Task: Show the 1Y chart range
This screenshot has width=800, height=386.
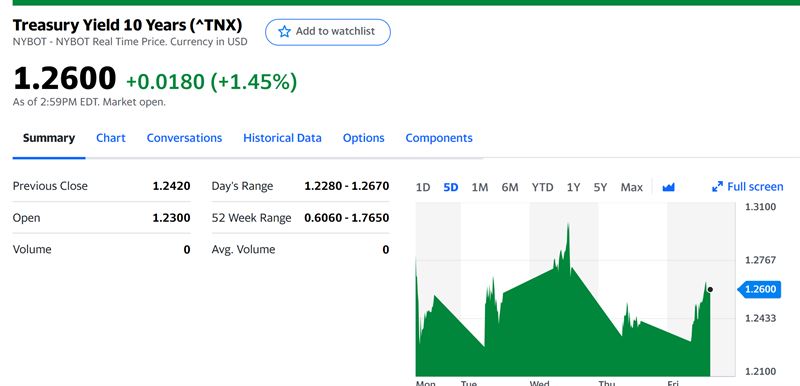Action: [x=573, y=187]
